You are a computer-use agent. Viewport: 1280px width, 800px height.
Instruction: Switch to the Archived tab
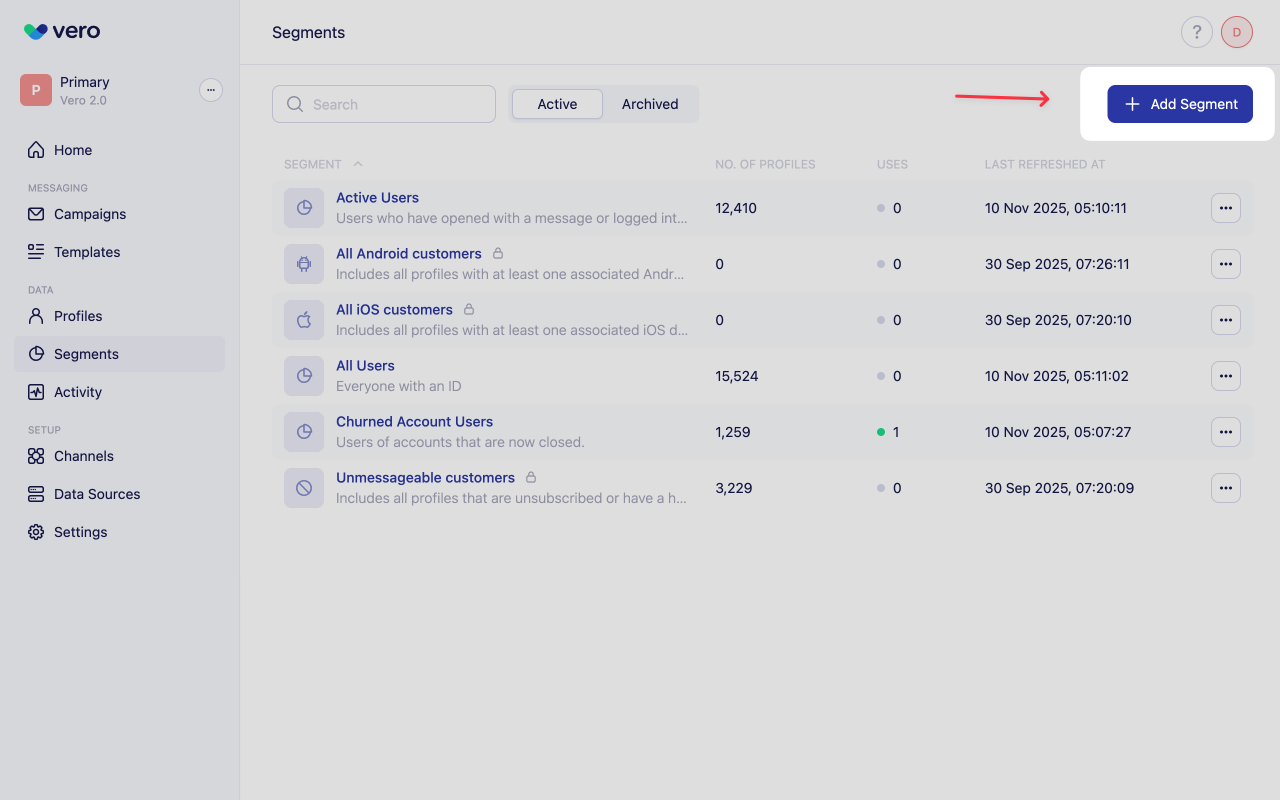pos(649,103)
